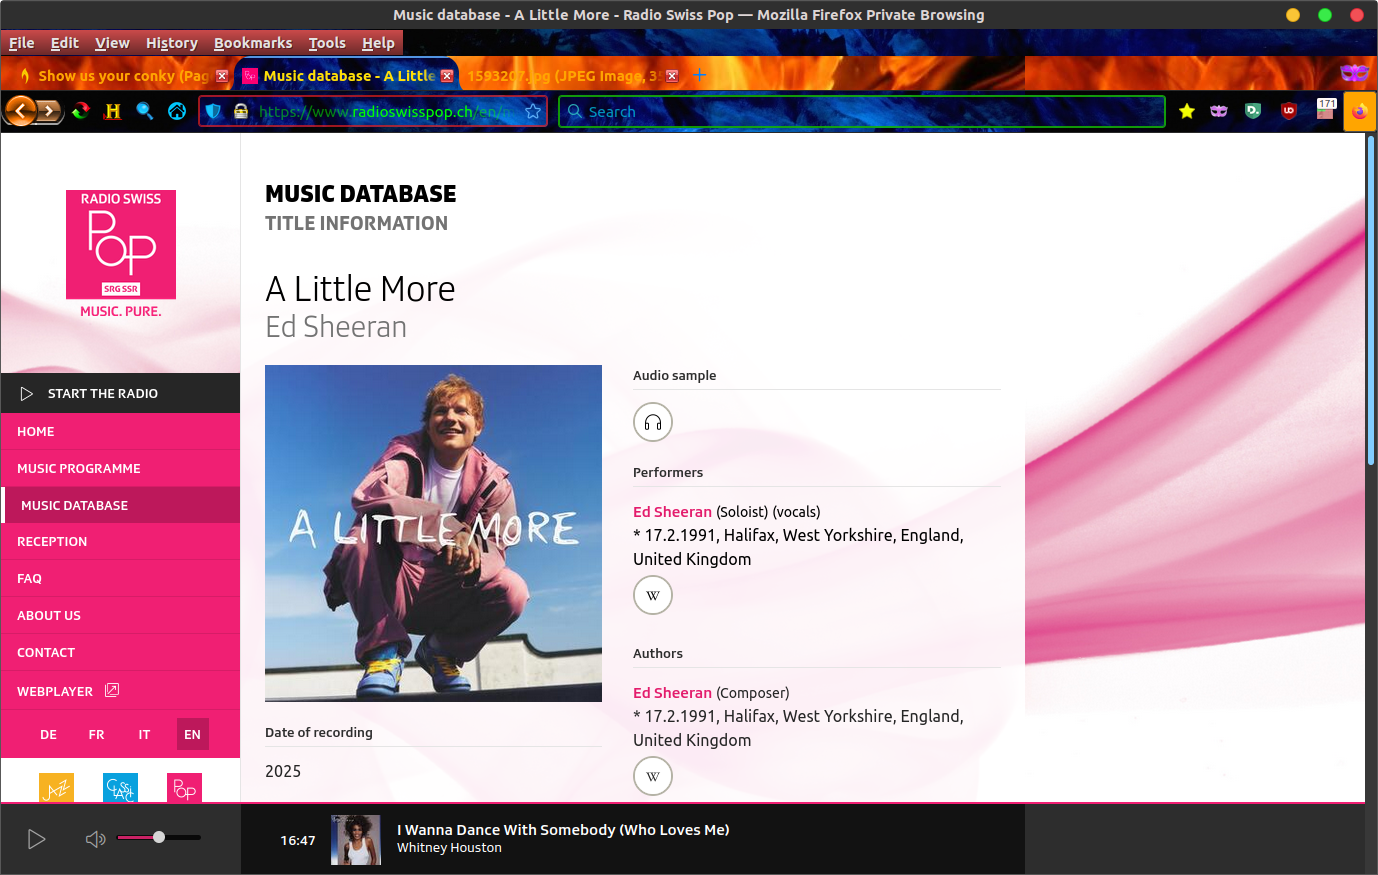Open bookmarks with the yellow star icon

[x=1187, y=111]
